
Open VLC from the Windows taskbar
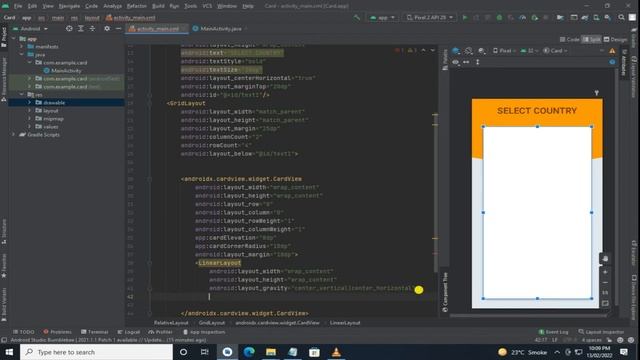coord(336,352)
